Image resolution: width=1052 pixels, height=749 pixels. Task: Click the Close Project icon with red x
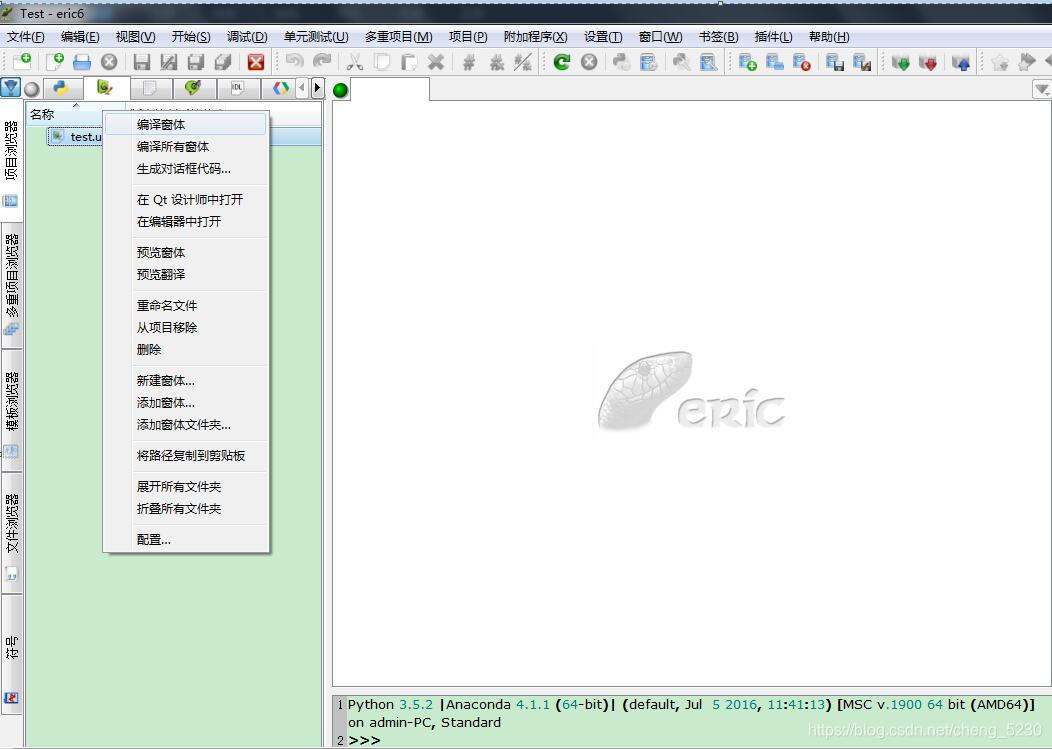[x=802, y=62]
